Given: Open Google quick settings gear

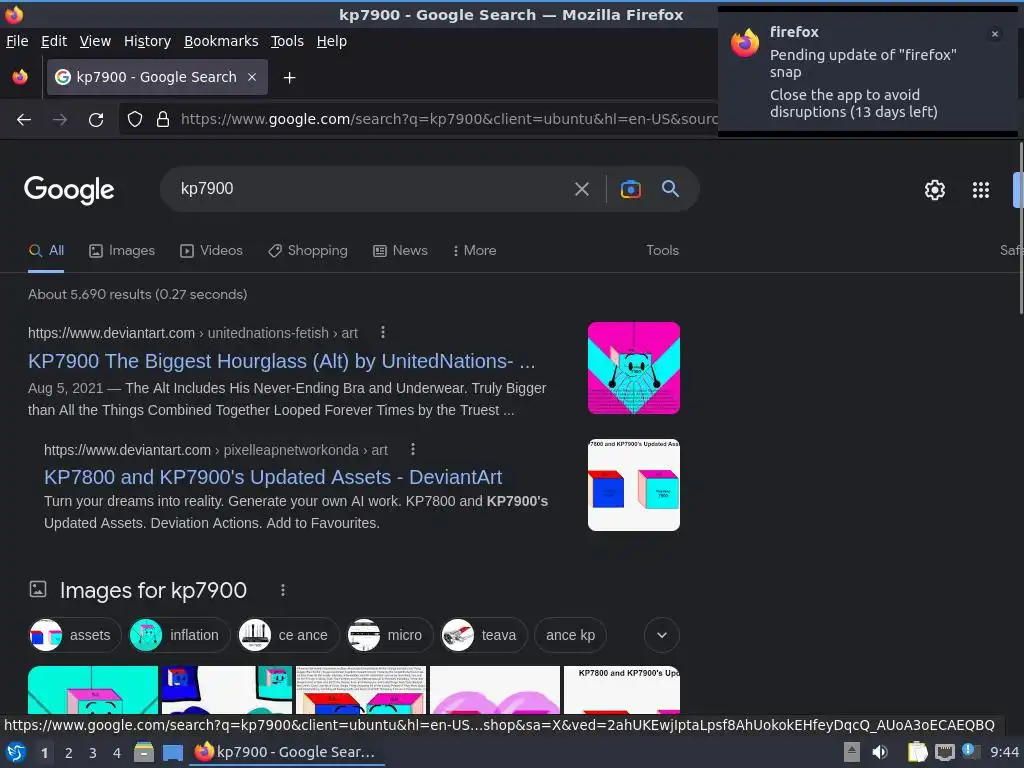Looking at the screenshot, I should (x=935, y=190).
